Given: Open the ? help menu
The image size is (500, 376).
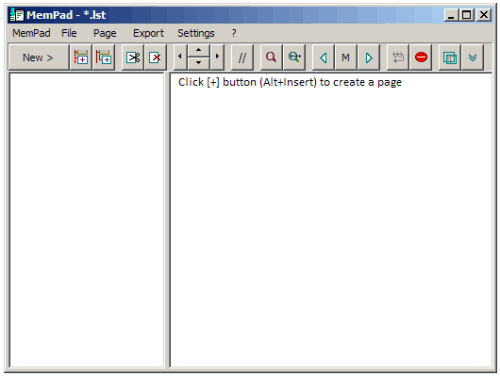Looking at the screenshot, I should click(234, 33).
